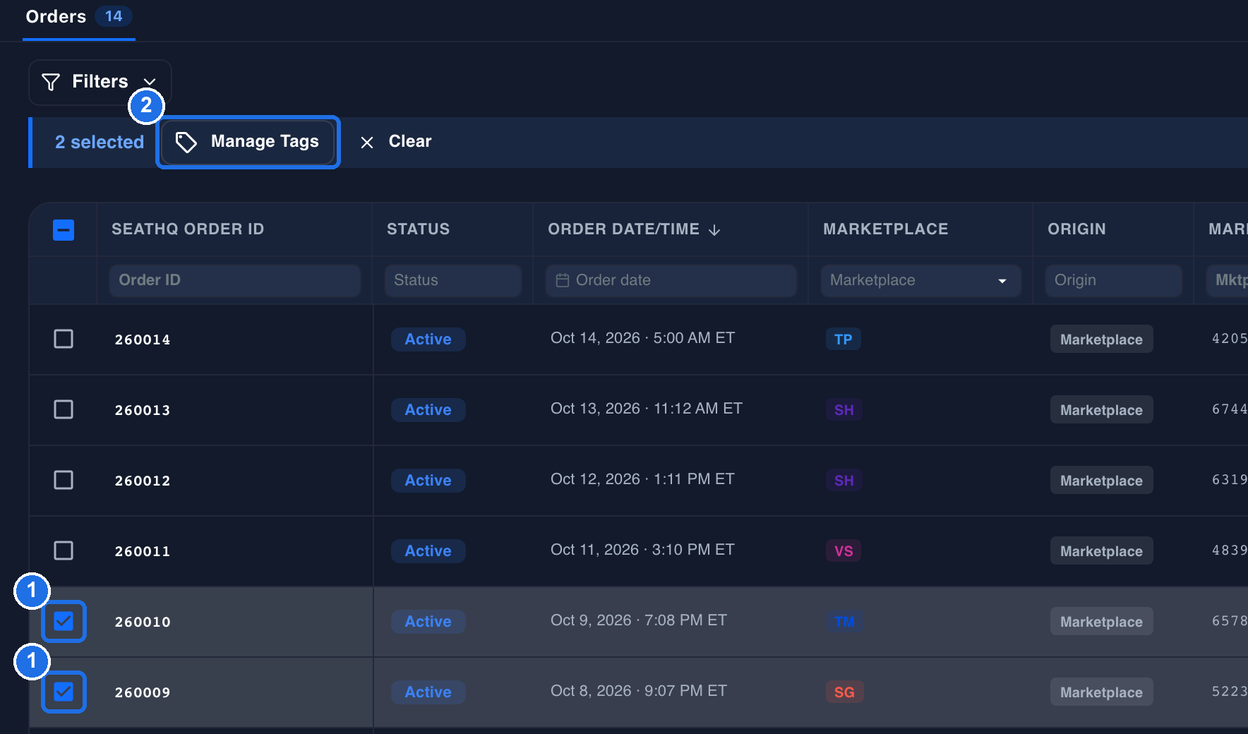This screenshot has height=734, width=1248.
Task: Click Marketplace origin tag for order 260009
Action: pyautogui.click(x=1101, y=692)
